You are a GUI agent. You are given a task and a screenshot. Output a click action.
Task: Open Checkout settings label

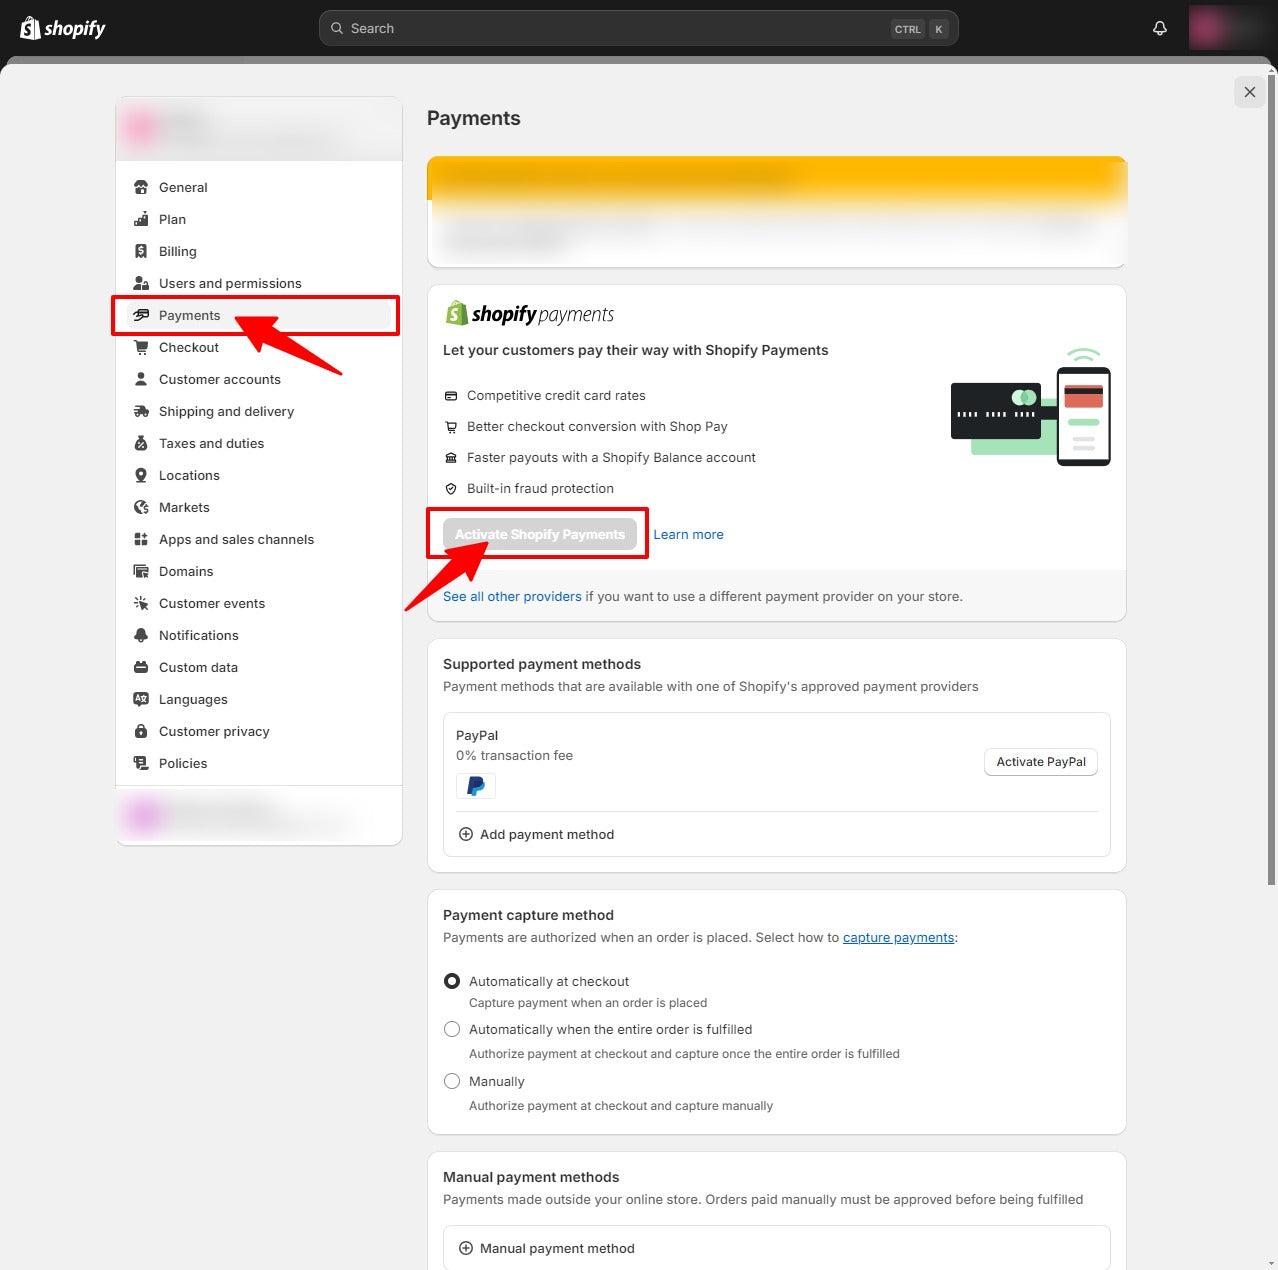(189, 347)
